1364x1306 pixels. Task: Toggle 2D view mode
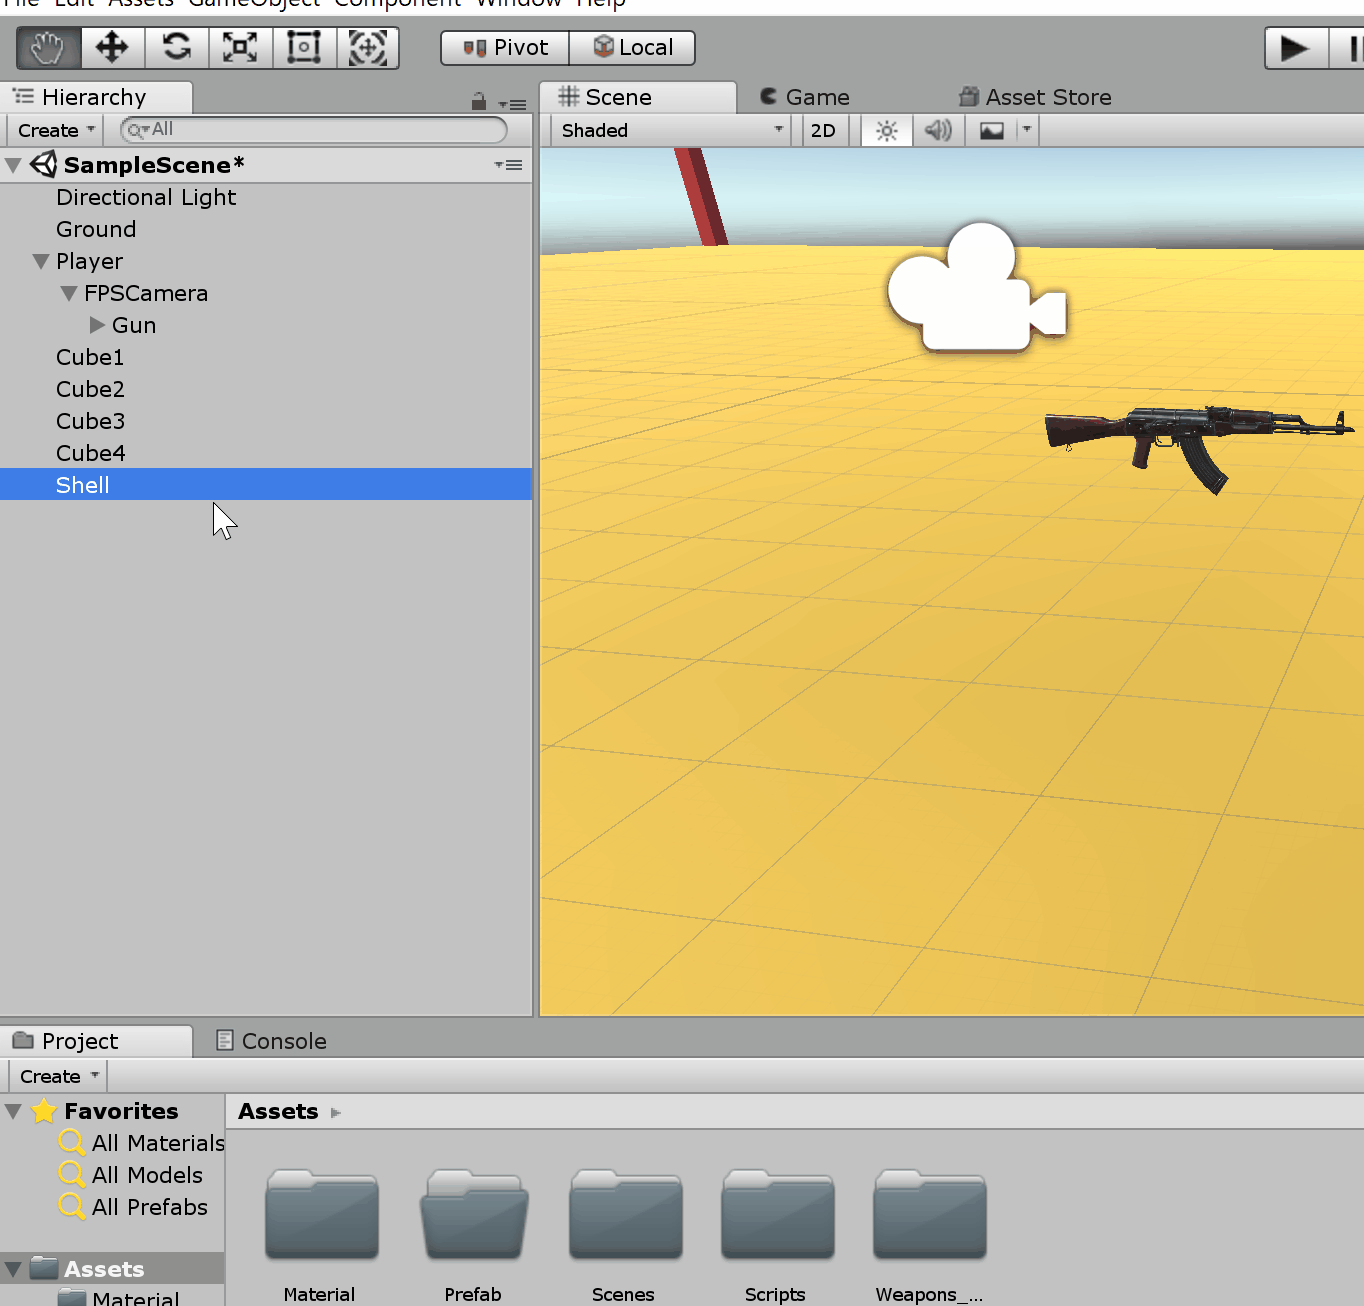click(823, 130)
